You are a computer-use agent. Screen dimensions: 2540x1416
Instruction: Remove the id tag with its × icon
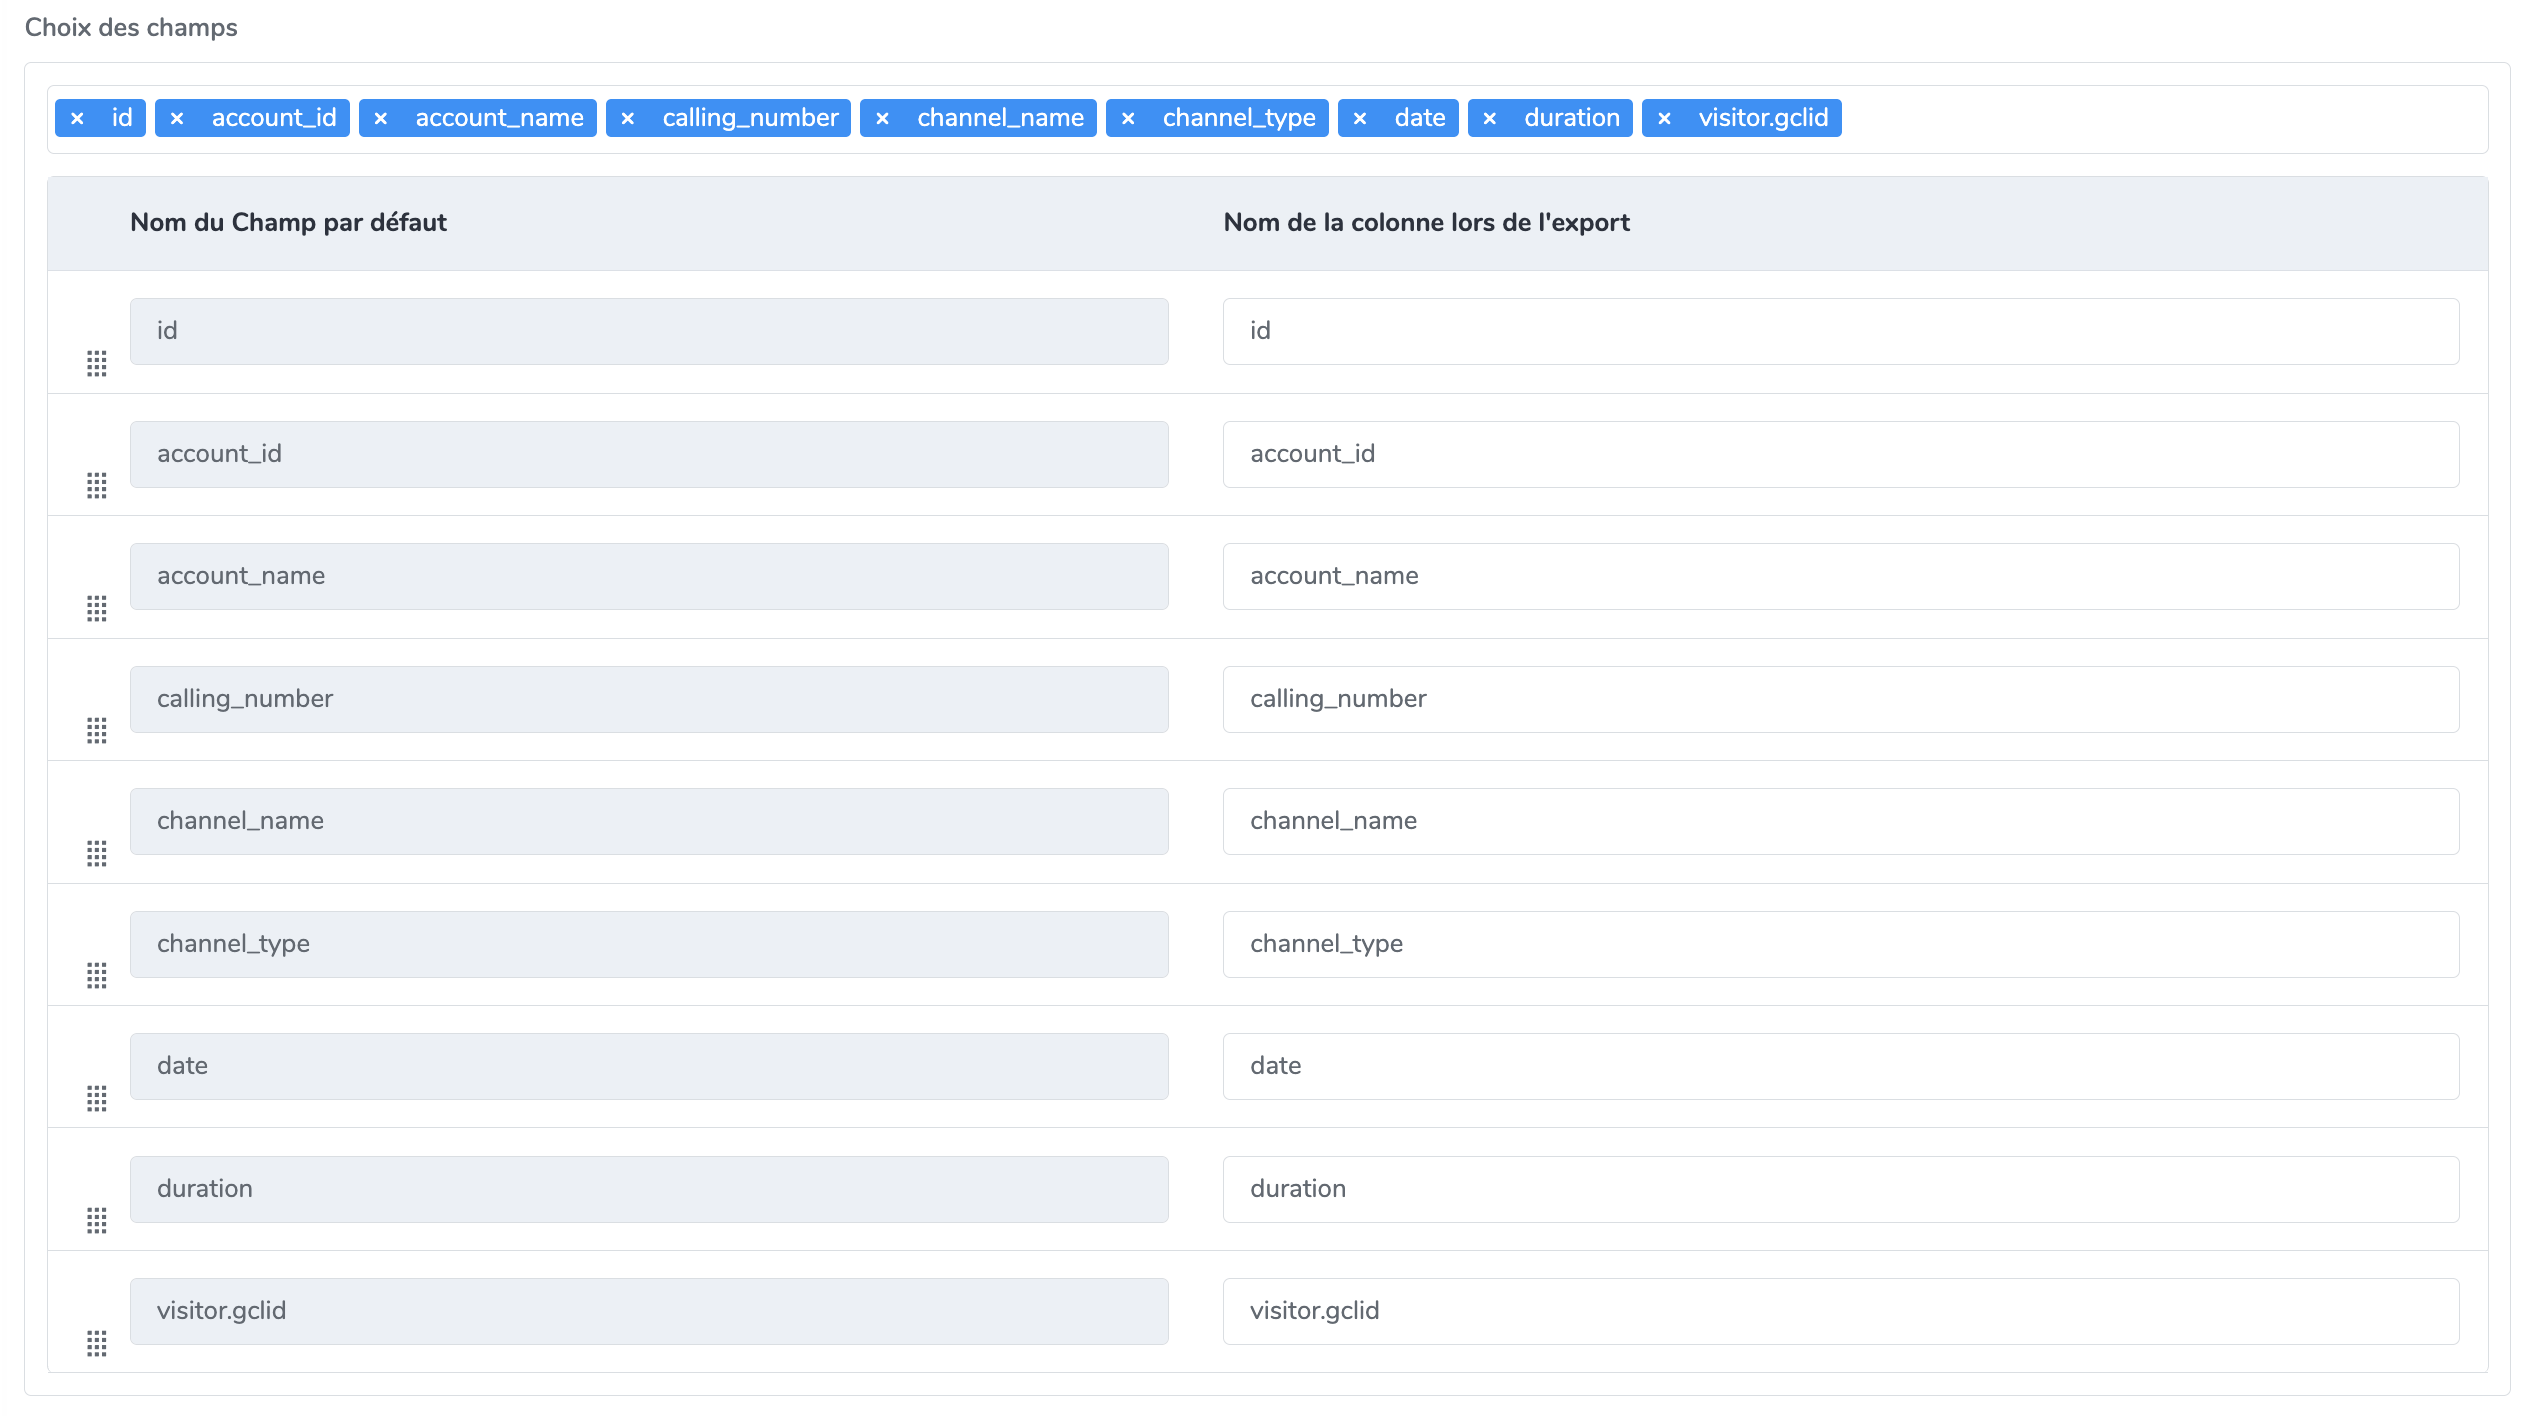[77, 118]
